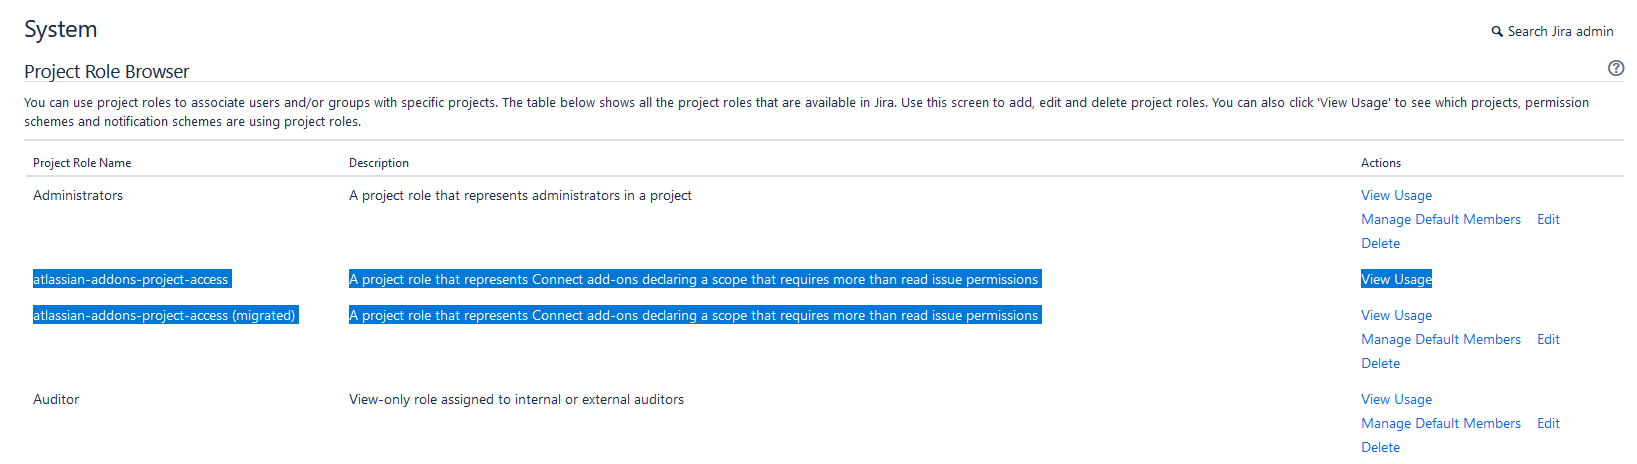View Usage for atlassian-addons-project-access (migrated) role
Viewport: 1637px width, 464px height.
click(x=1396, y=315)
